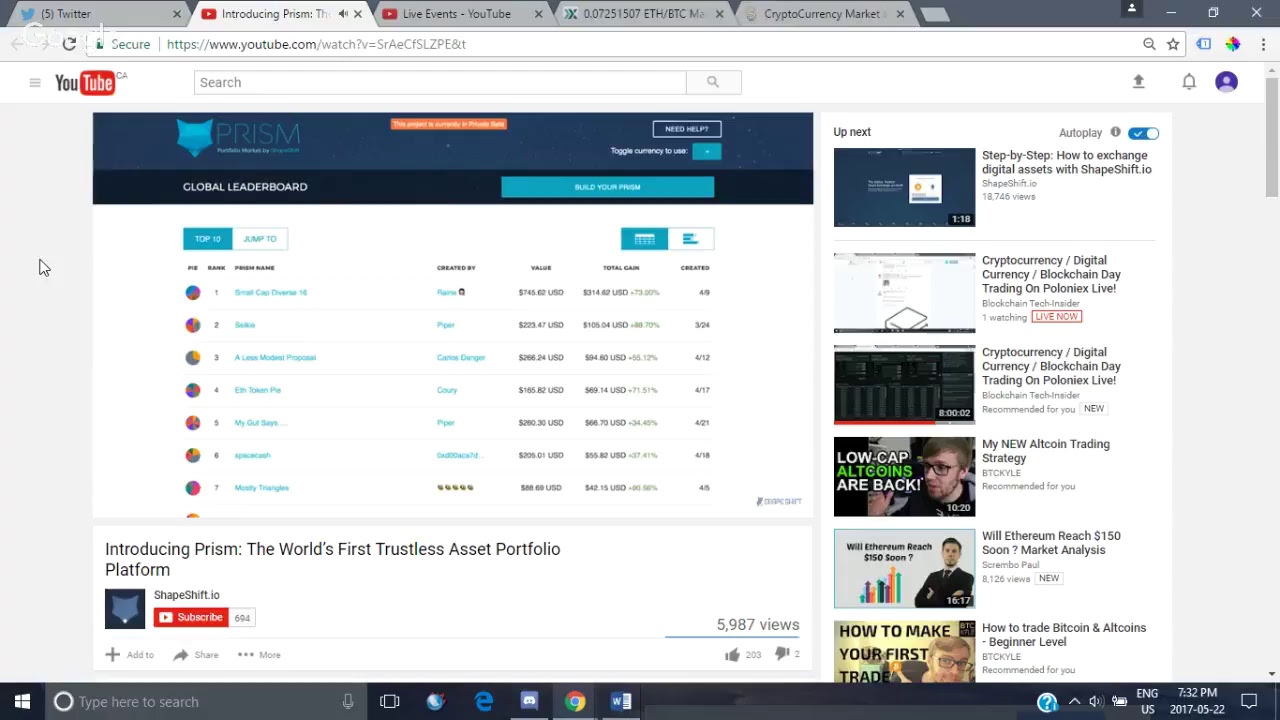Show hidden system tray icons

tap(1074, 702)
